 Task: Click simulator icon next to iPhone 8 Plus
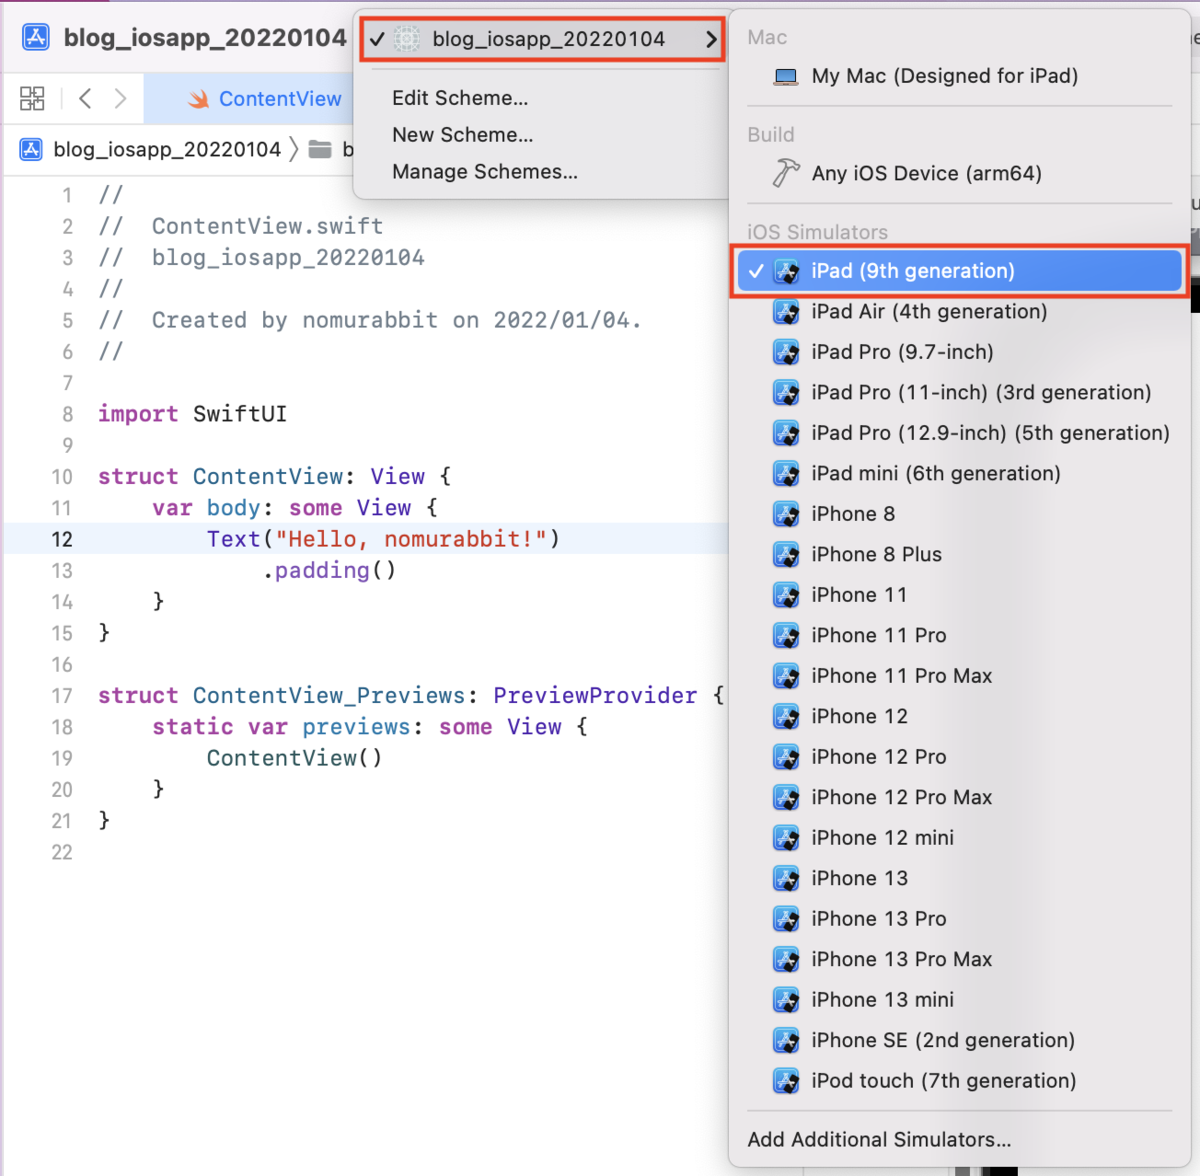coord(787,555)
